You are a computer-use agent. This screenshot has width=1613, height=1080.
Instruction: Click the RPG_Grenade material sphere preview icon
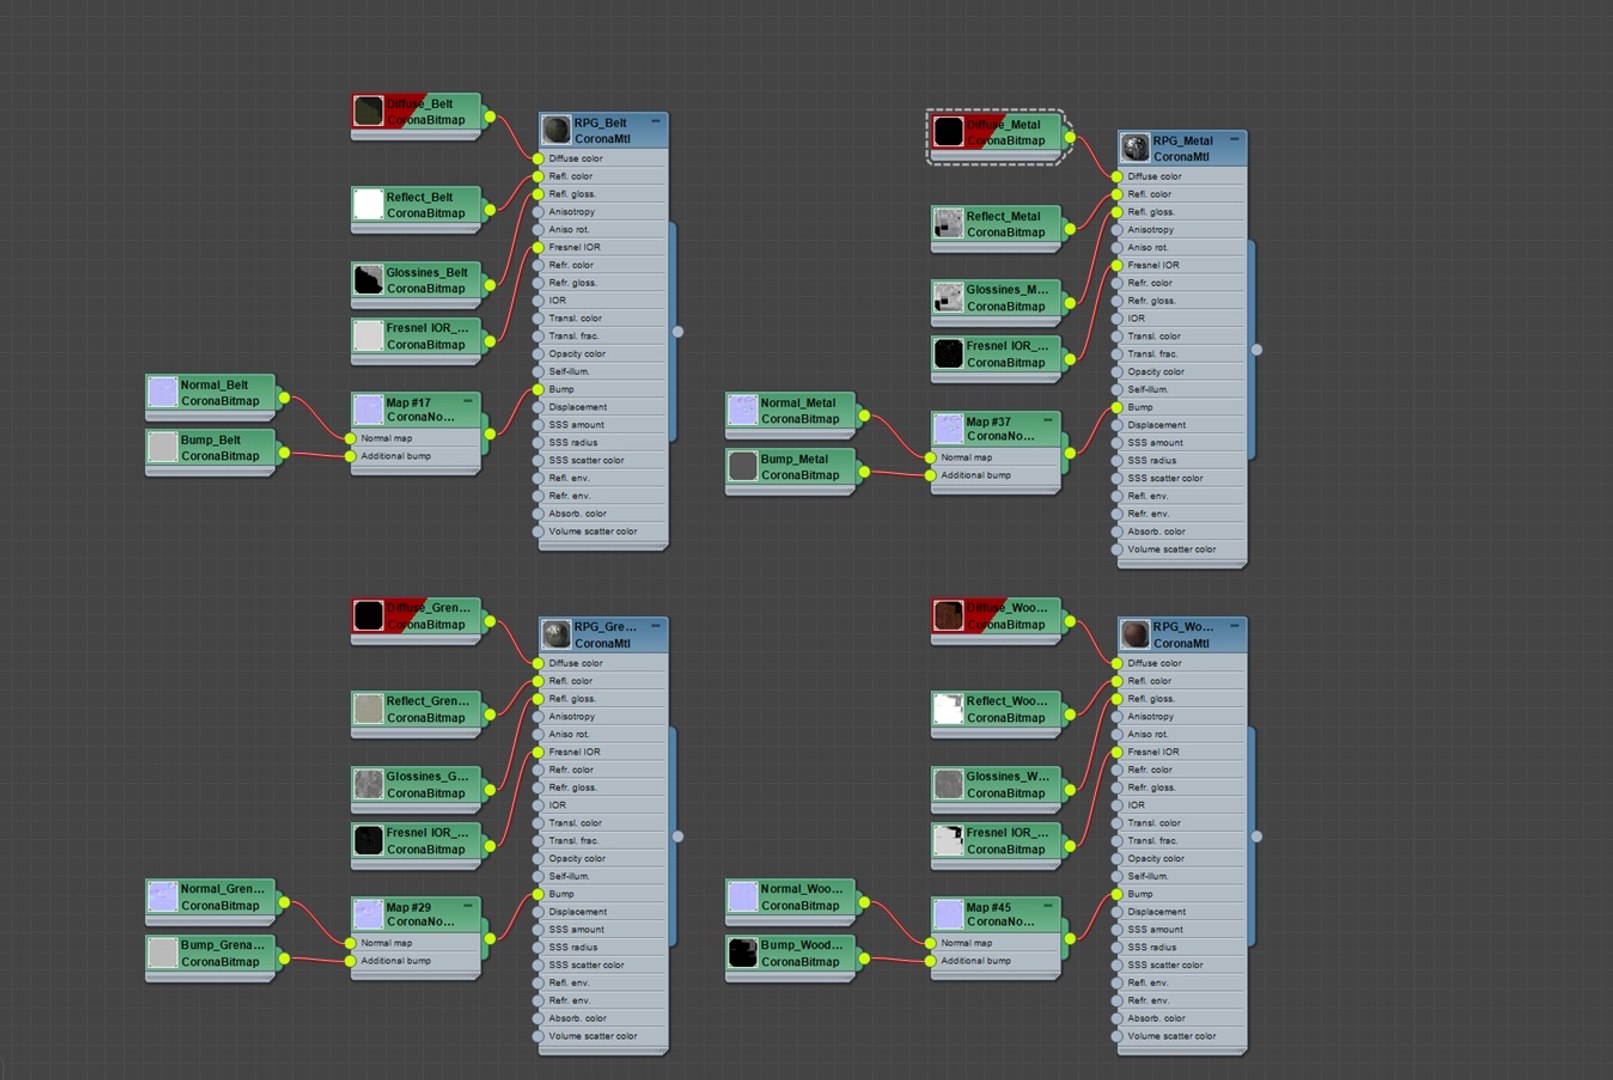click(x=556, y=635)
